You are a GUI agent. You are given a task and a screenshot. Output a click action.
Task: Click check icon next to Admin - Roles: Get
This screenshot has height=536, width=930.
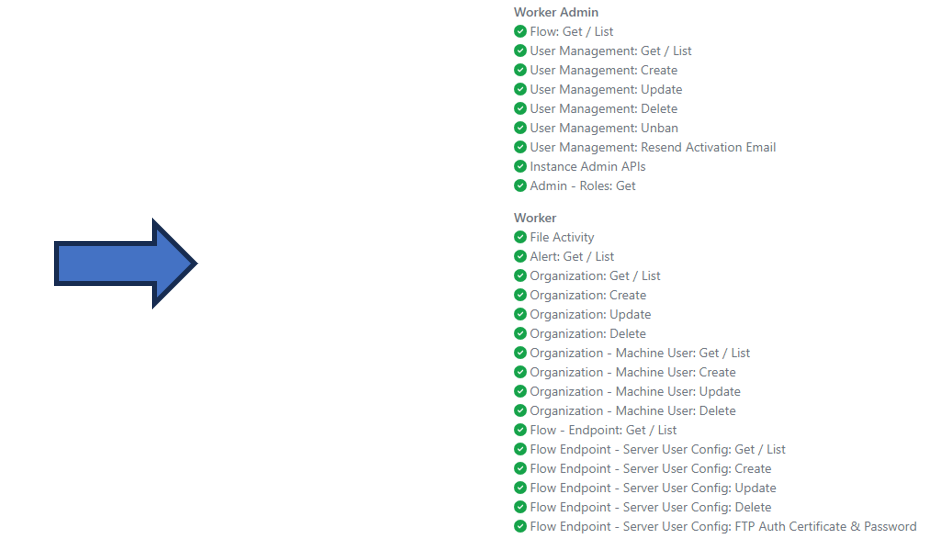tap(520, 186)
